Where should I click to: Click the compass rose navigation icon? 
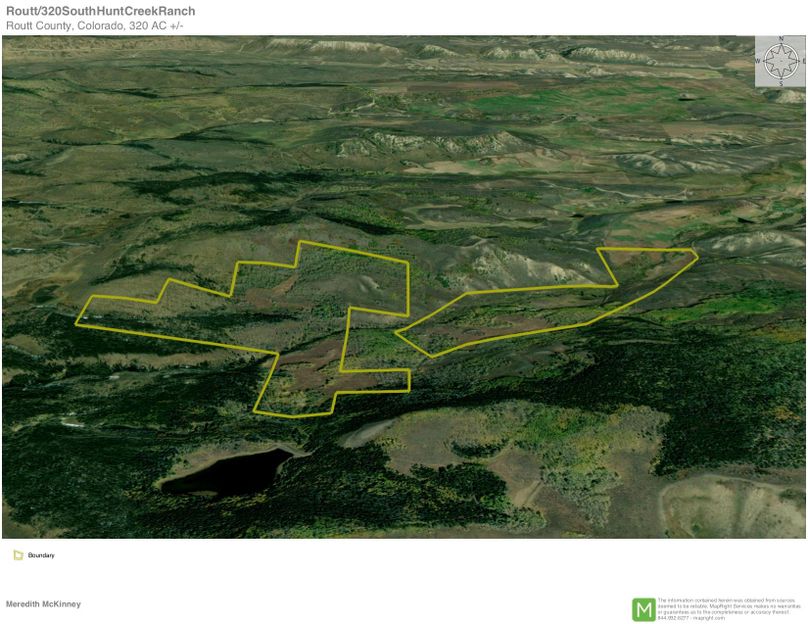(781, 61)
